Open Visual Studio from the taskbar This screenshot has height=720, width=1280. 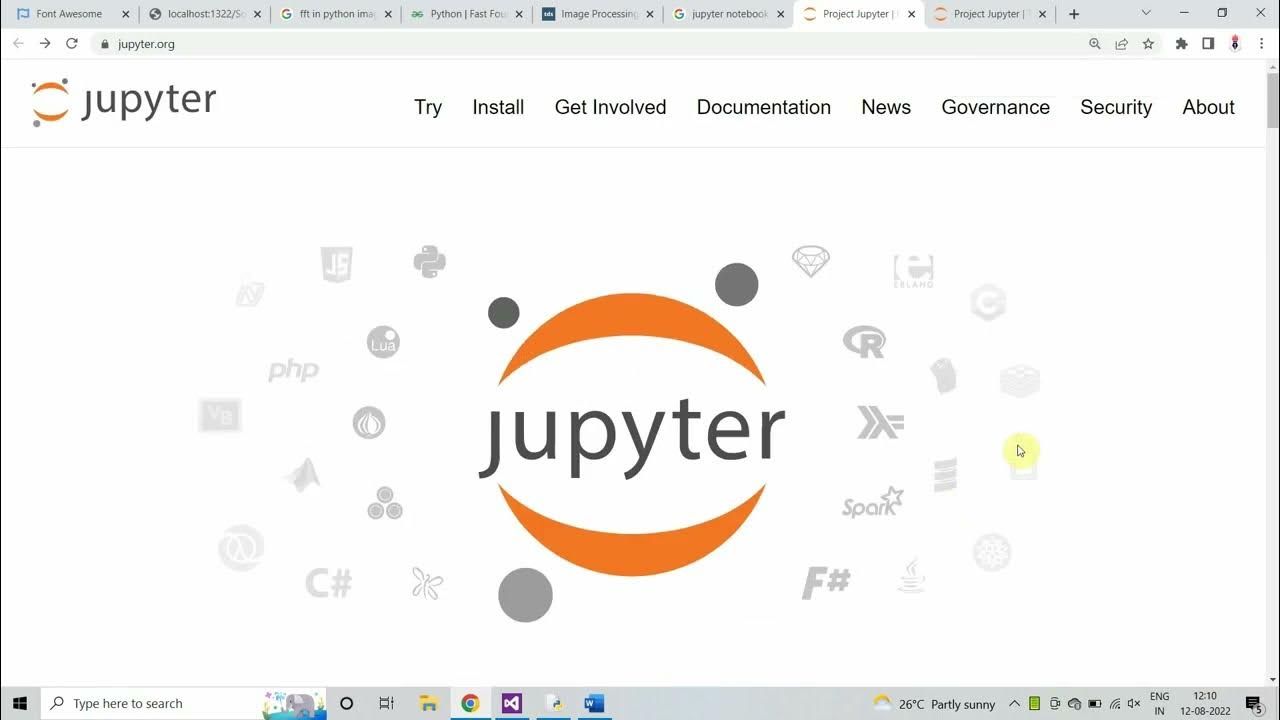[511, 703]
